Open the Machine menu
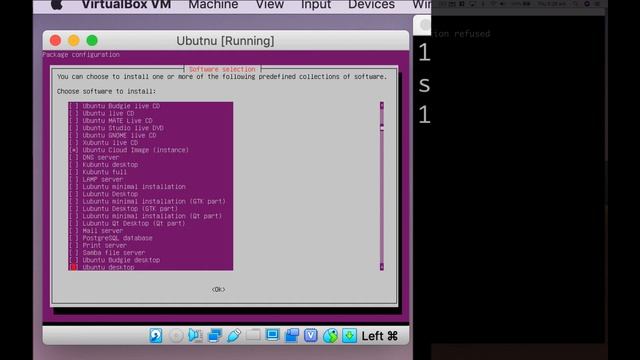The height and width of the screenshot is (360, 640). (213, 5)
